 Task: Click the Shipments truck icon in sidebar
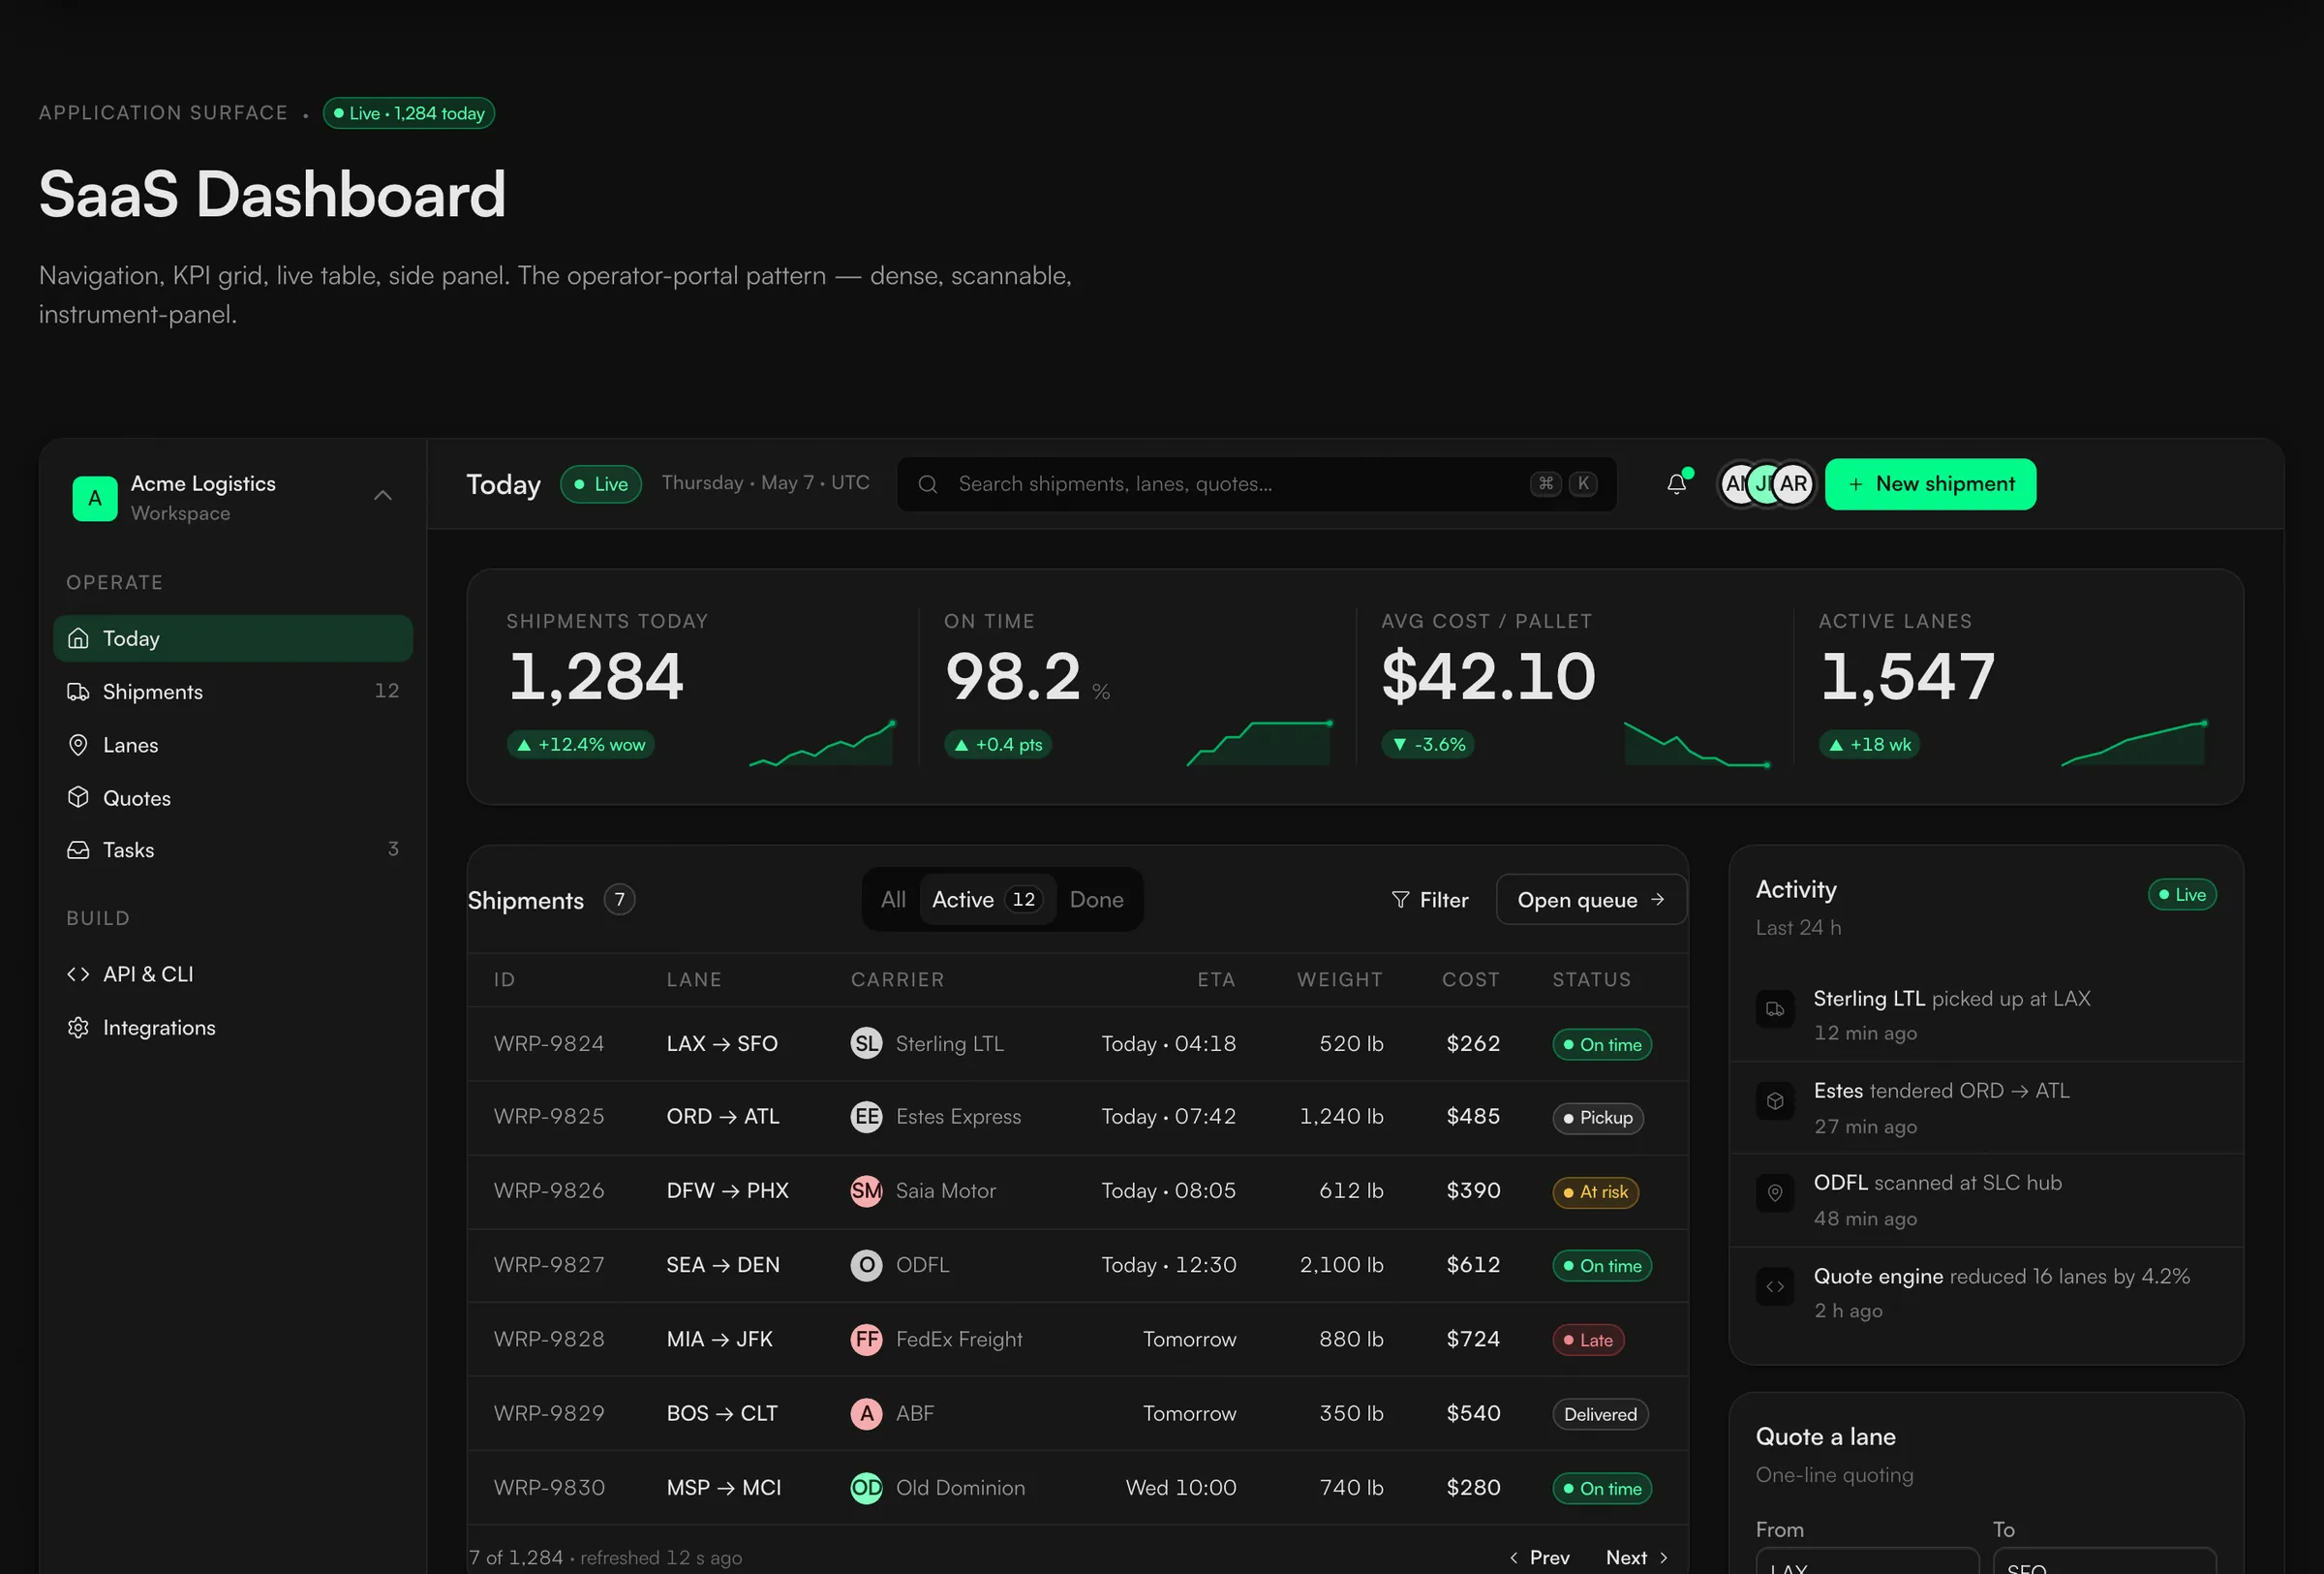[78, 691]
